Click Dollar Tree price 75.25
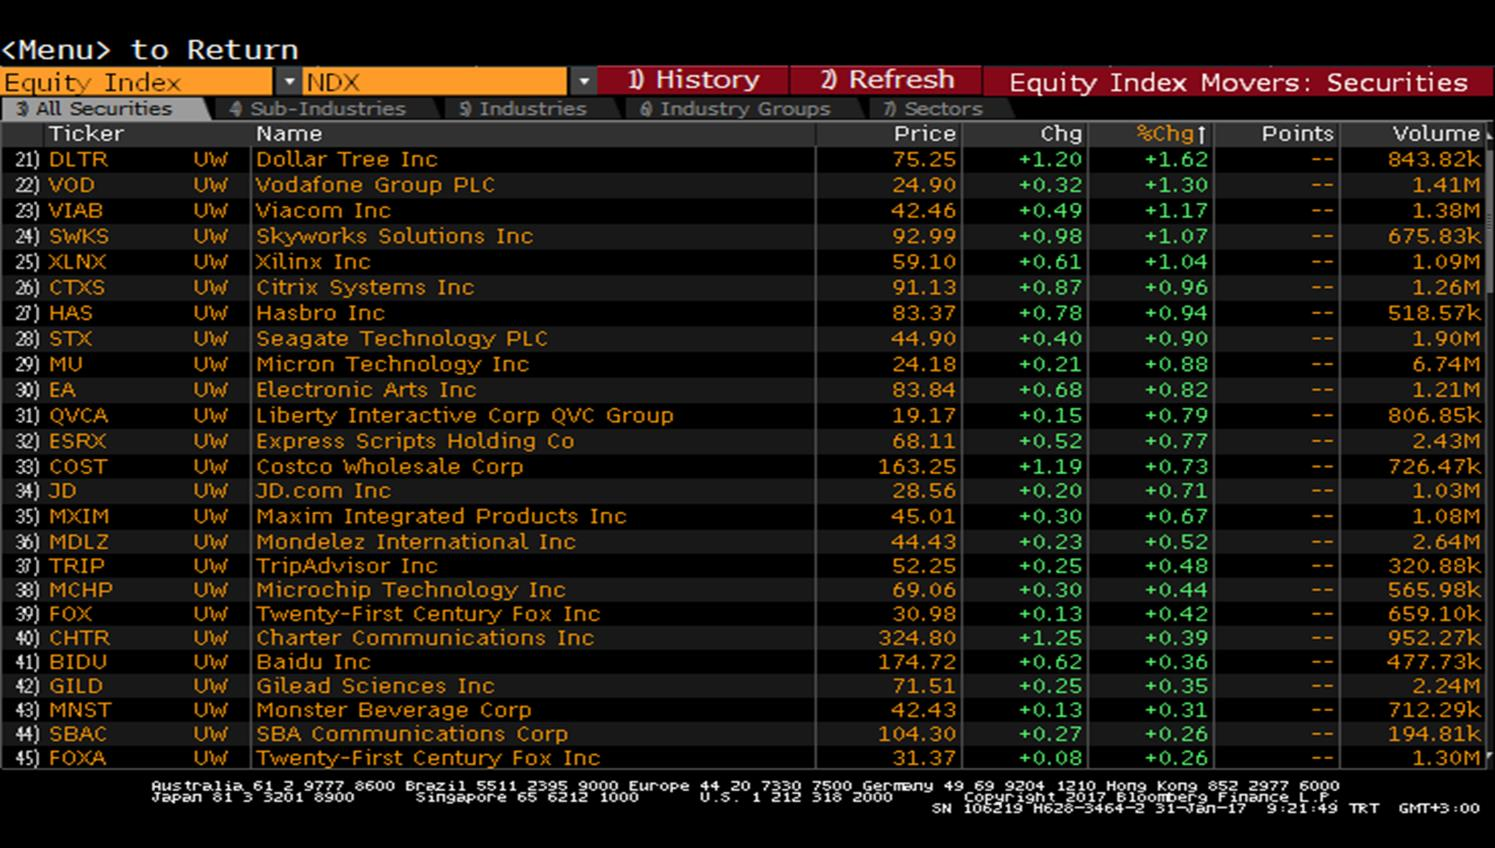 tap(924, 160)
